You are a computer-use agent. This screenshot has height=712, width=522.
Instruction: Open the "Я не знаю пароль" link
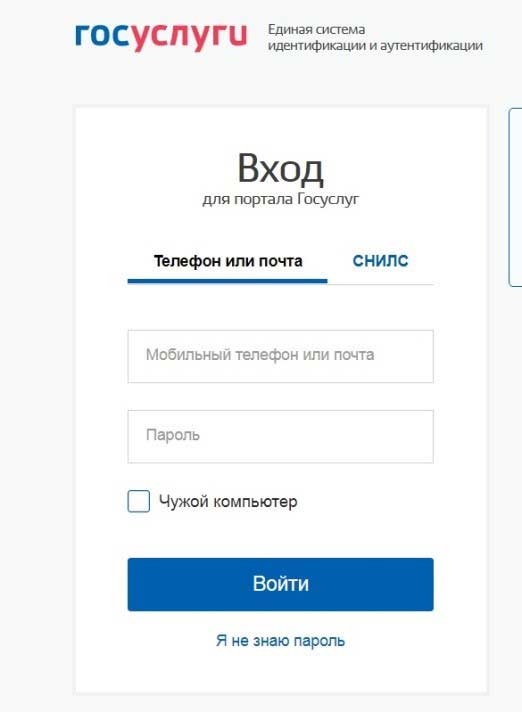(x=281, y=641)
